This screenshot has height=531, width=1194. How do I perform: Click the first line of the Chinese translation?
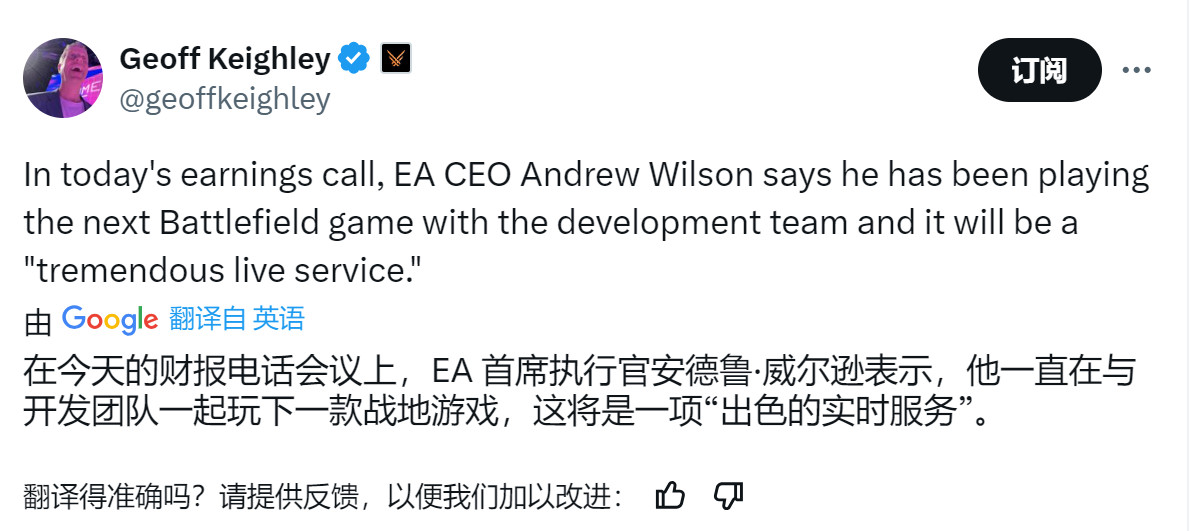579,372
